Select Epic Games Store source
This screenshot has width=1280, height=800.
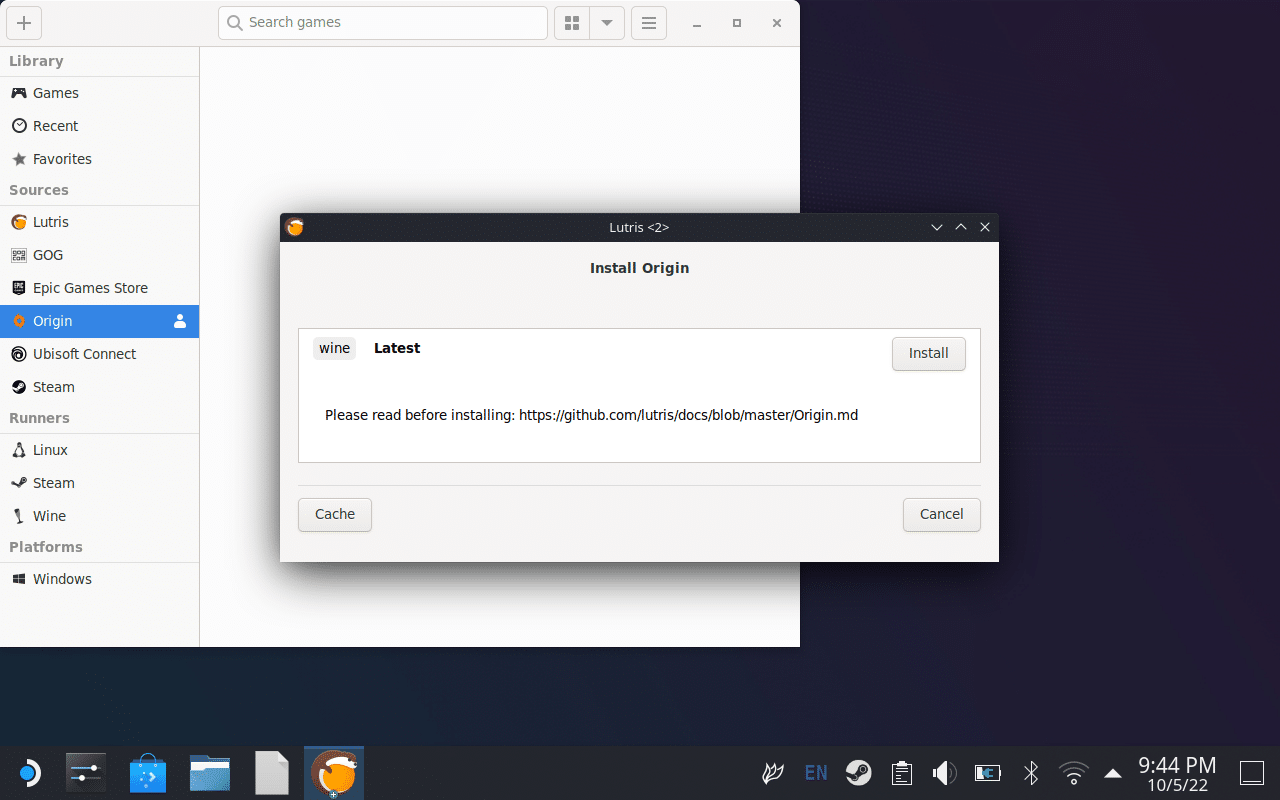(x=99, y=288)
